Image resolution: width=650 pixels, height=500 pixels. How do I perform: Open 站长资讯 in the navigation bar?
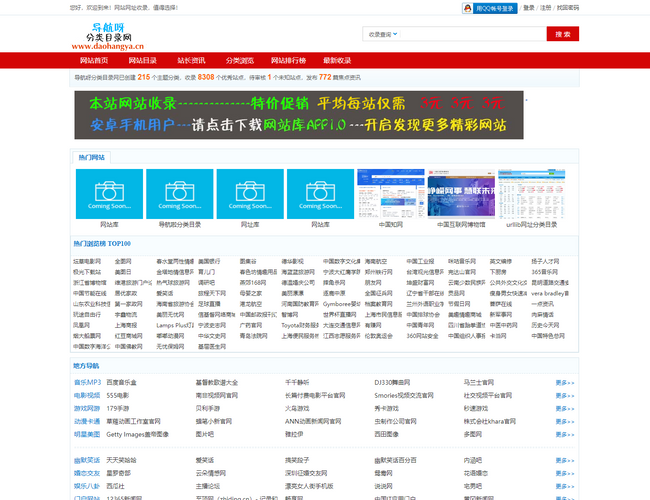[190, 60]
